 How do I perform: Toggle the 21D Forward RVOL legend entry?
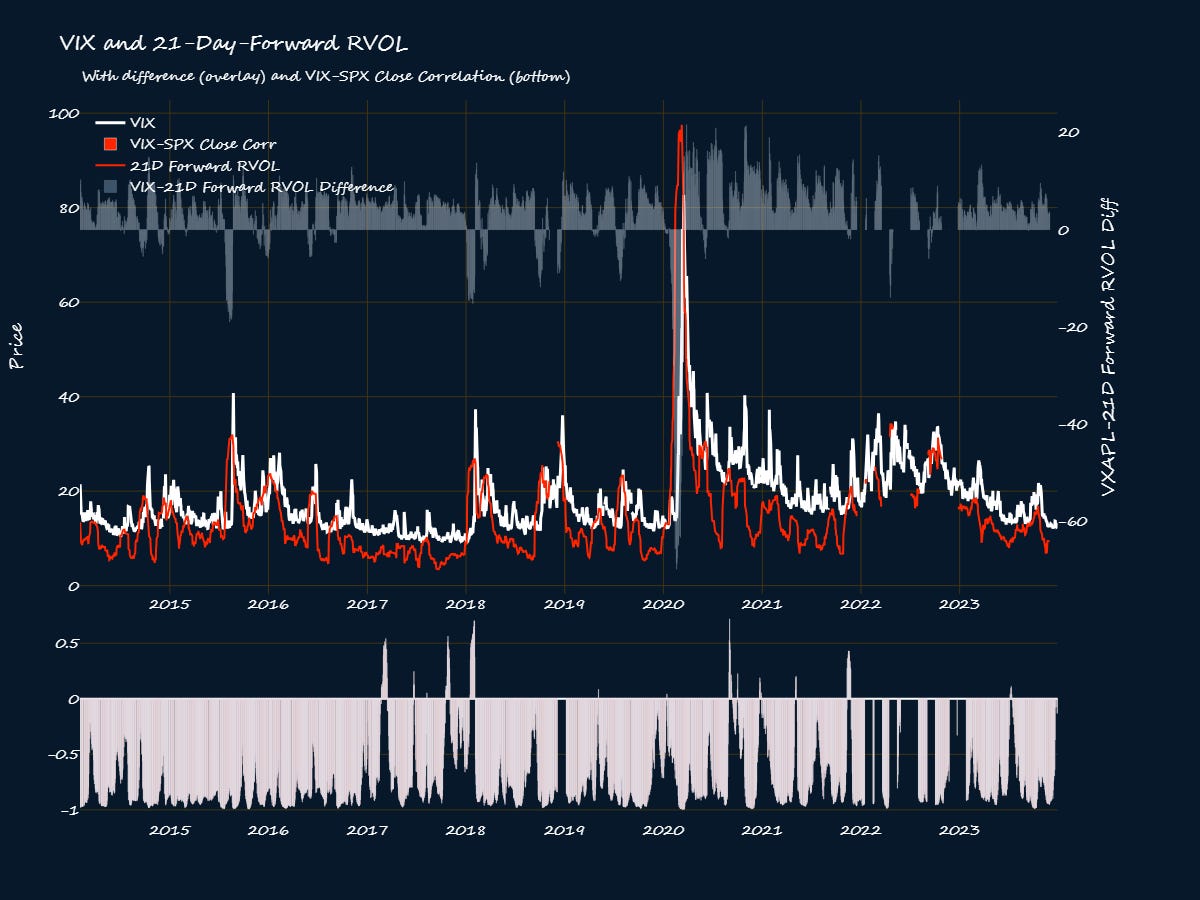point(187,165)
